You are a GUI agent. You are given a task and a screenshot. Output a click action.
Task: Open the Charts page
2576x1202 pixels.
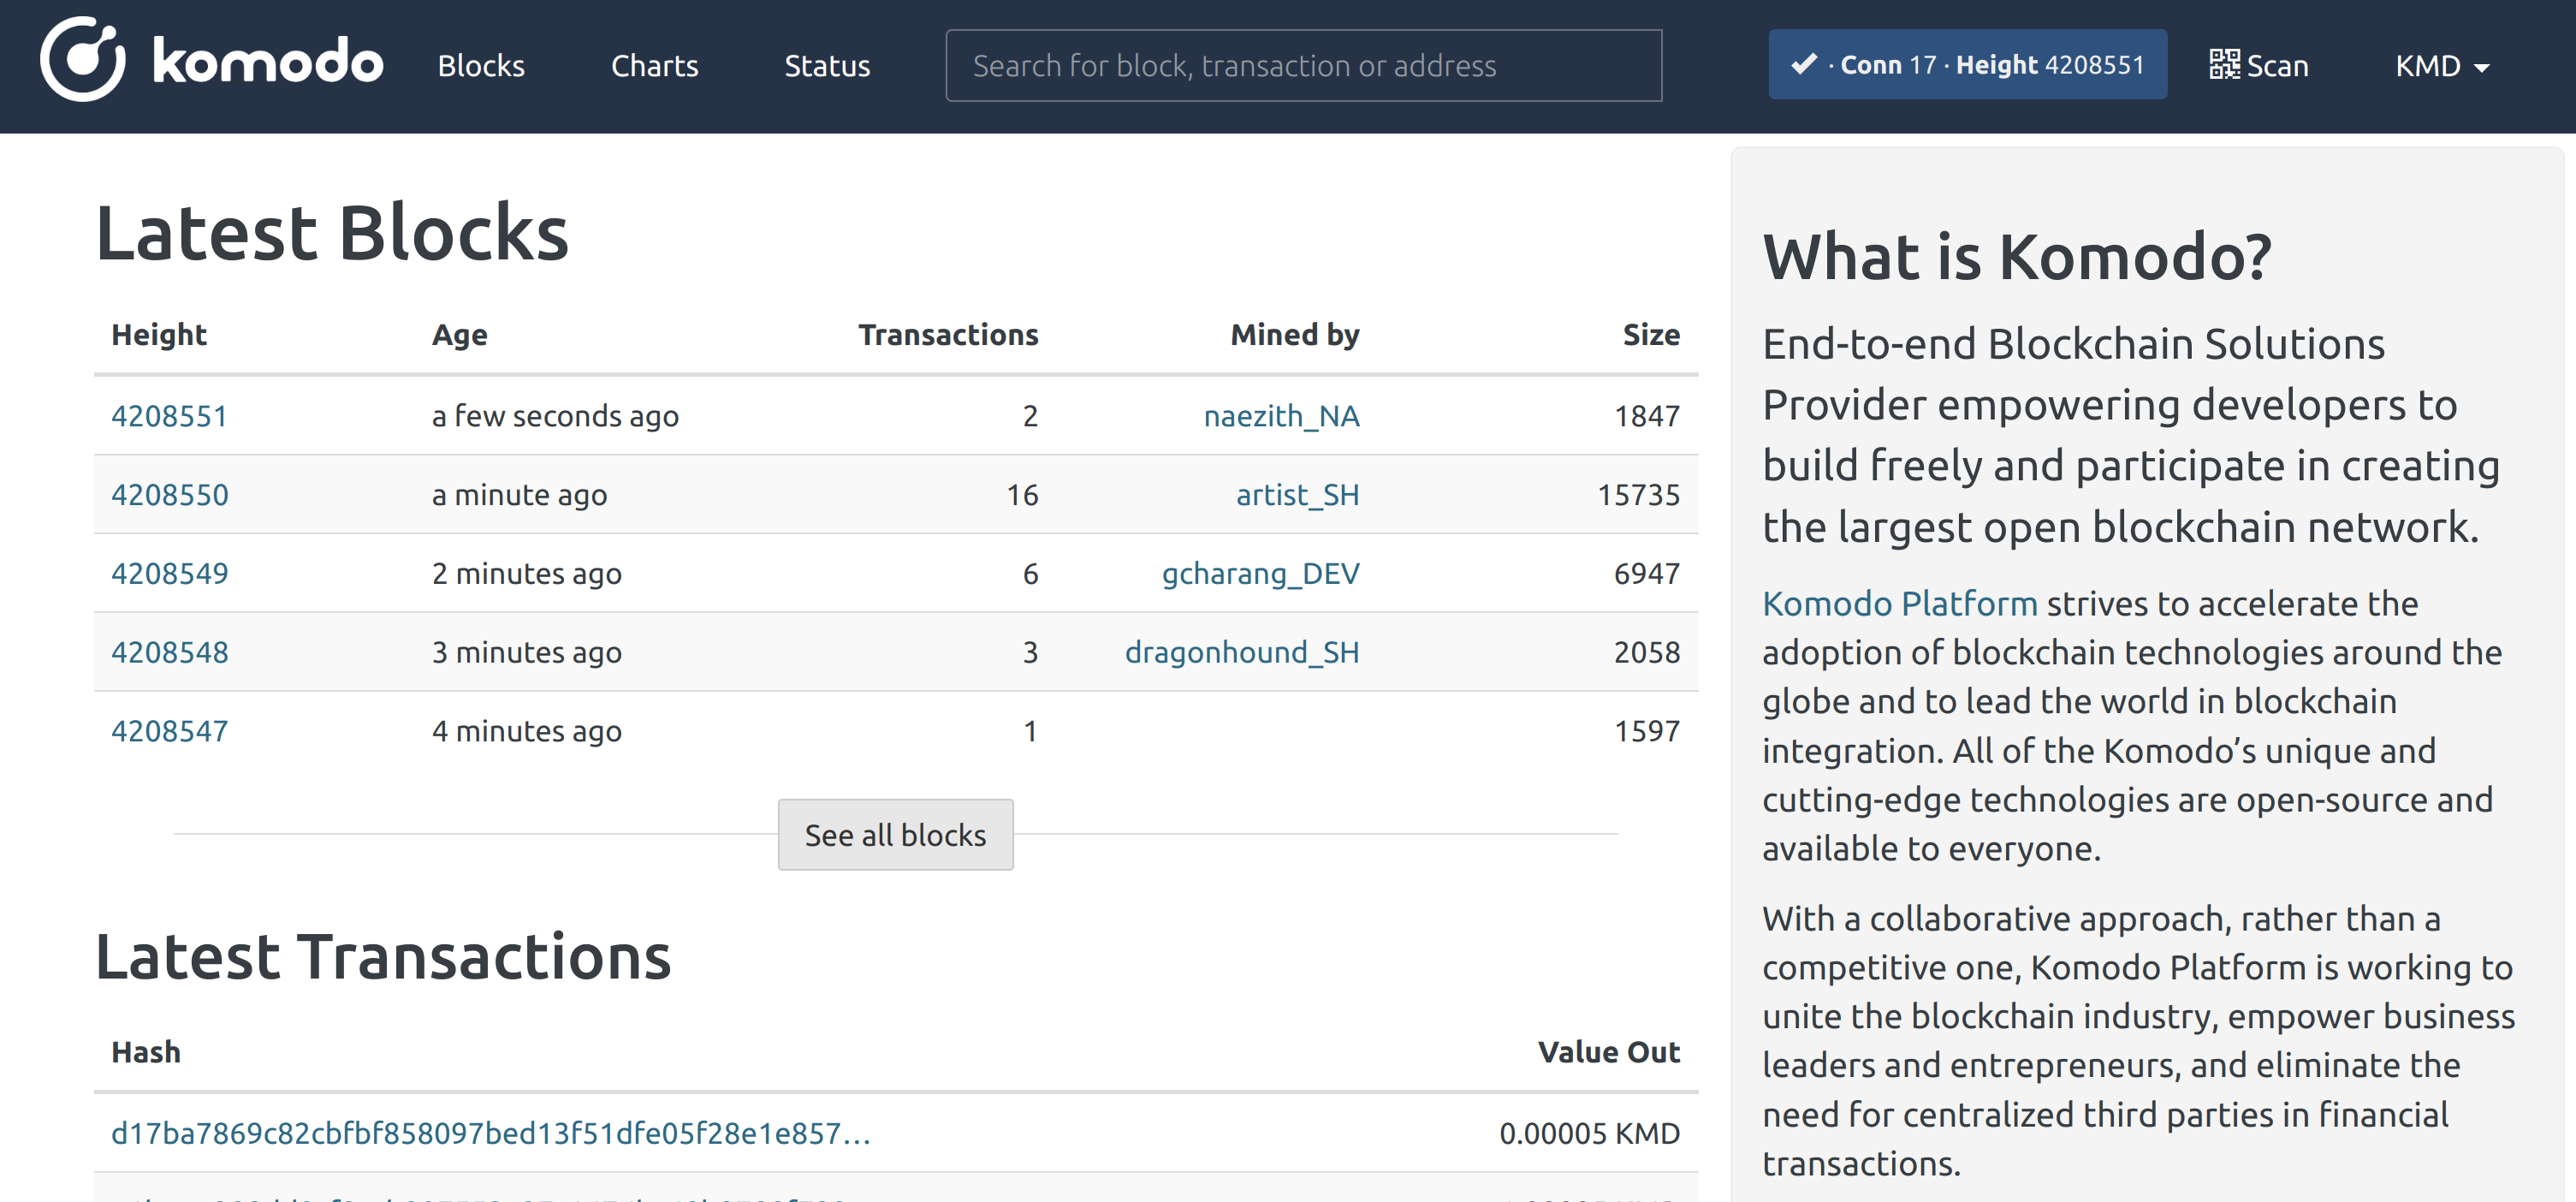(x=654, y=66)
